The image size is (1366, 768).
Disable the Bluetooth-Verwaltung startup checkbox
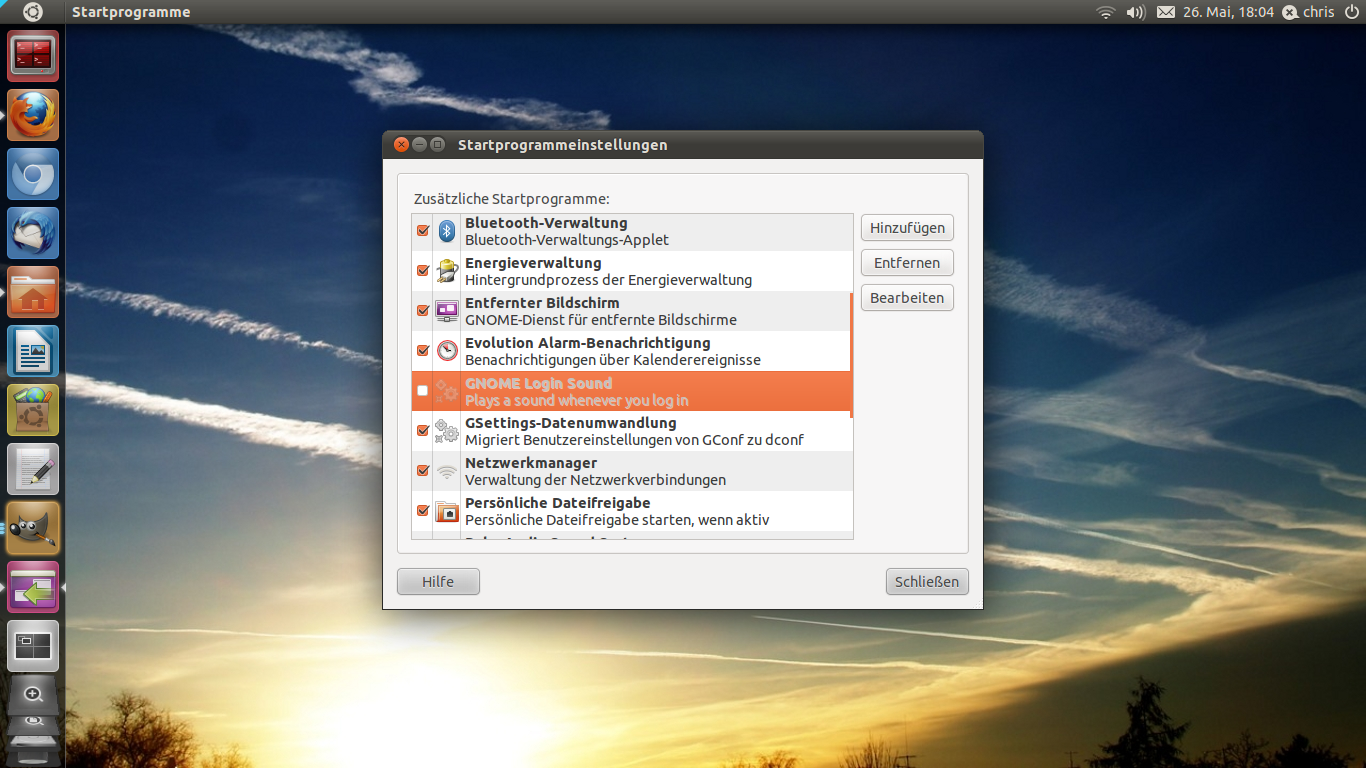pos(422,230)
